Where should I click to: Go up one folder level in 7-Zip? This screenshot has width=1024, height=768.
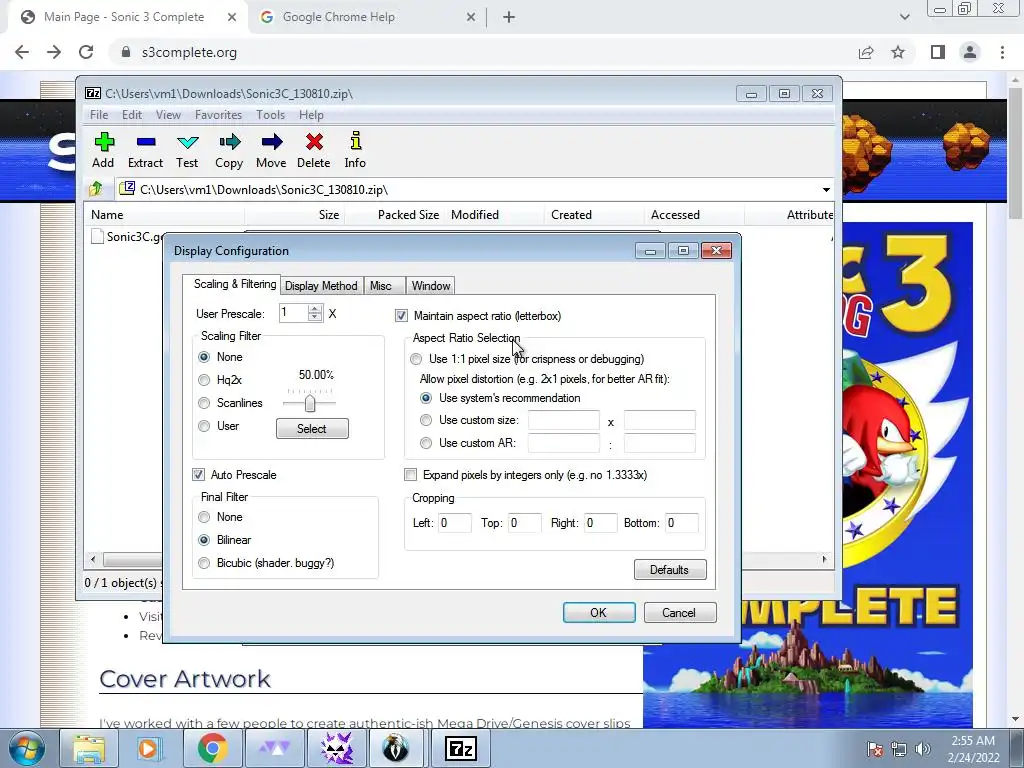tap(96, 189)
